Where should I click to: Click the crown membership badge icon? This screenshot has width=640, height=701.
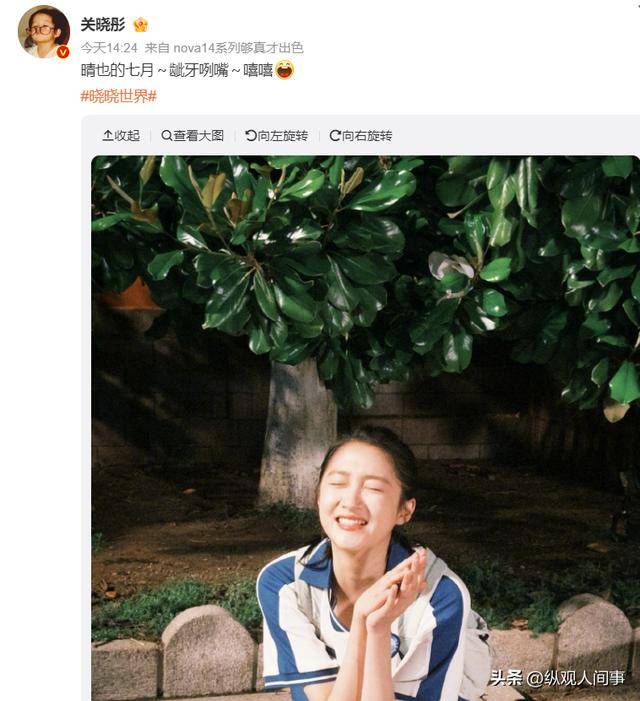140,25
